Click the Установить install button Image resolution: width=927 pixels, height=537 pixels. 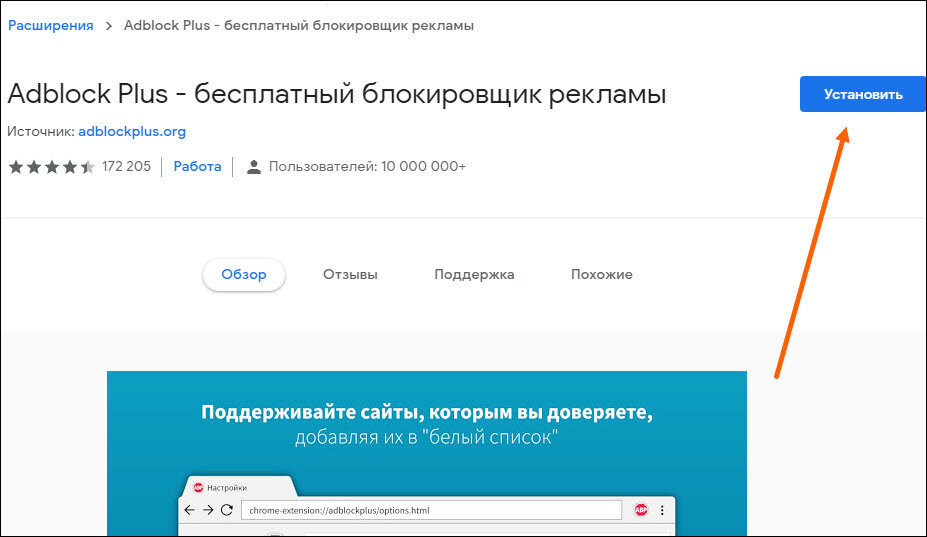[863, 94]
